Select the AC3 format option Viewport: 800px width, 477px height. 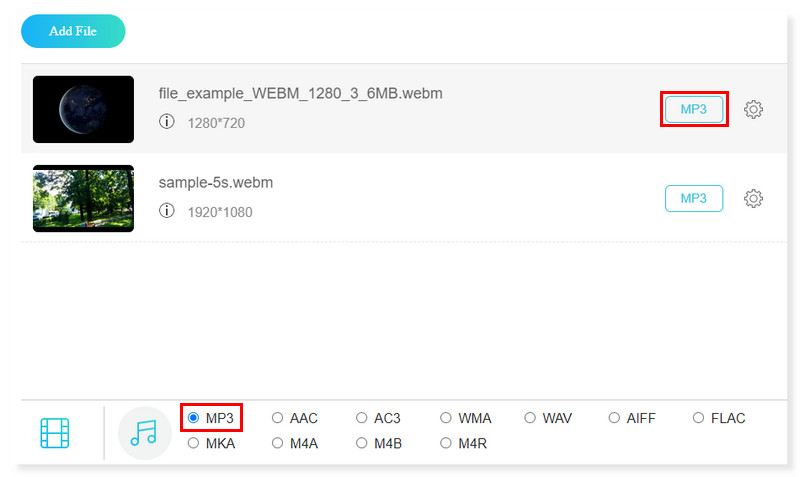coord(362,418)
